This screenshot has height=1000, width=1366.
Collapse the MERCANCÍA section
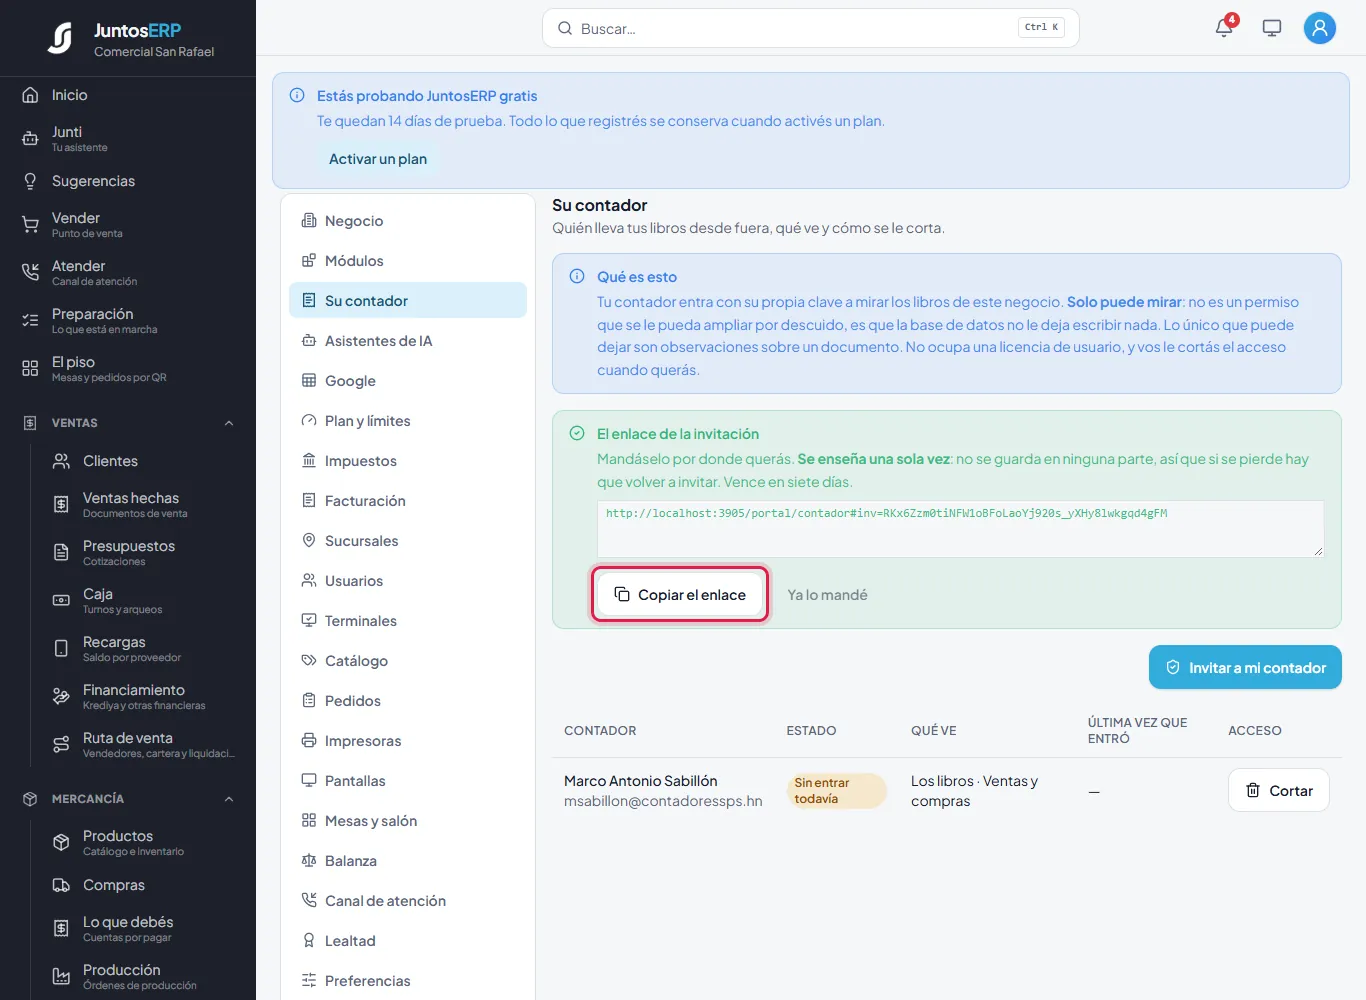(x=229, y=799)
